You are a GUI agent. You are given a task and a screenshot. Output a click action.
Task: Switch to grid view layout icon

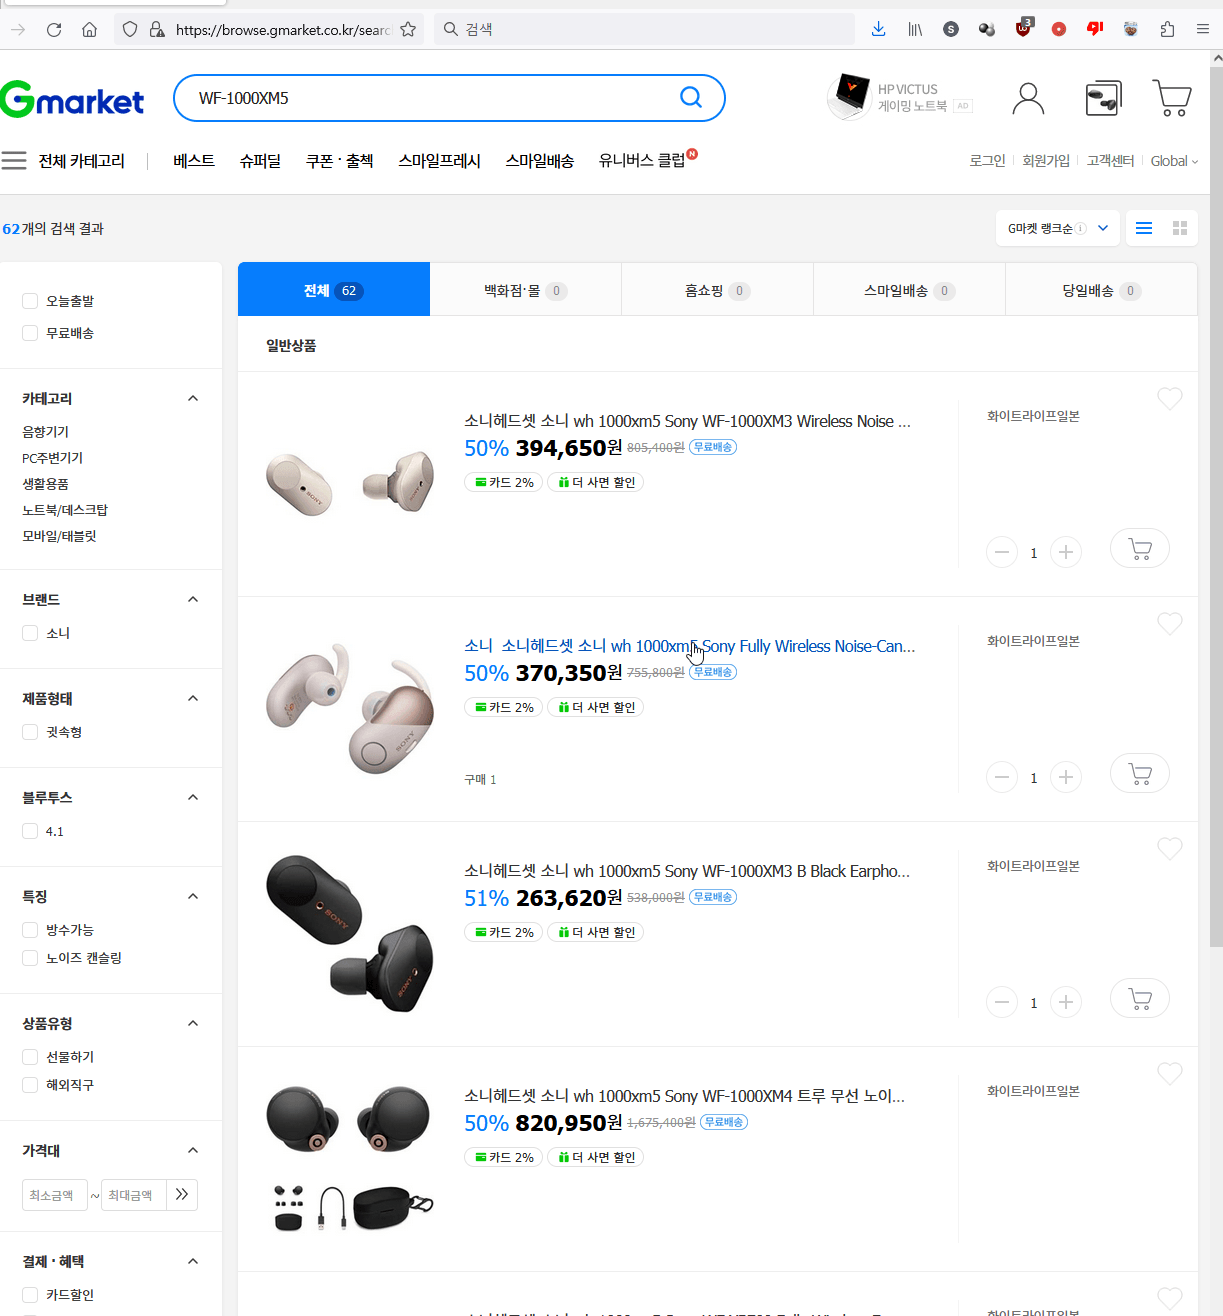click(x=1180, y=228)
